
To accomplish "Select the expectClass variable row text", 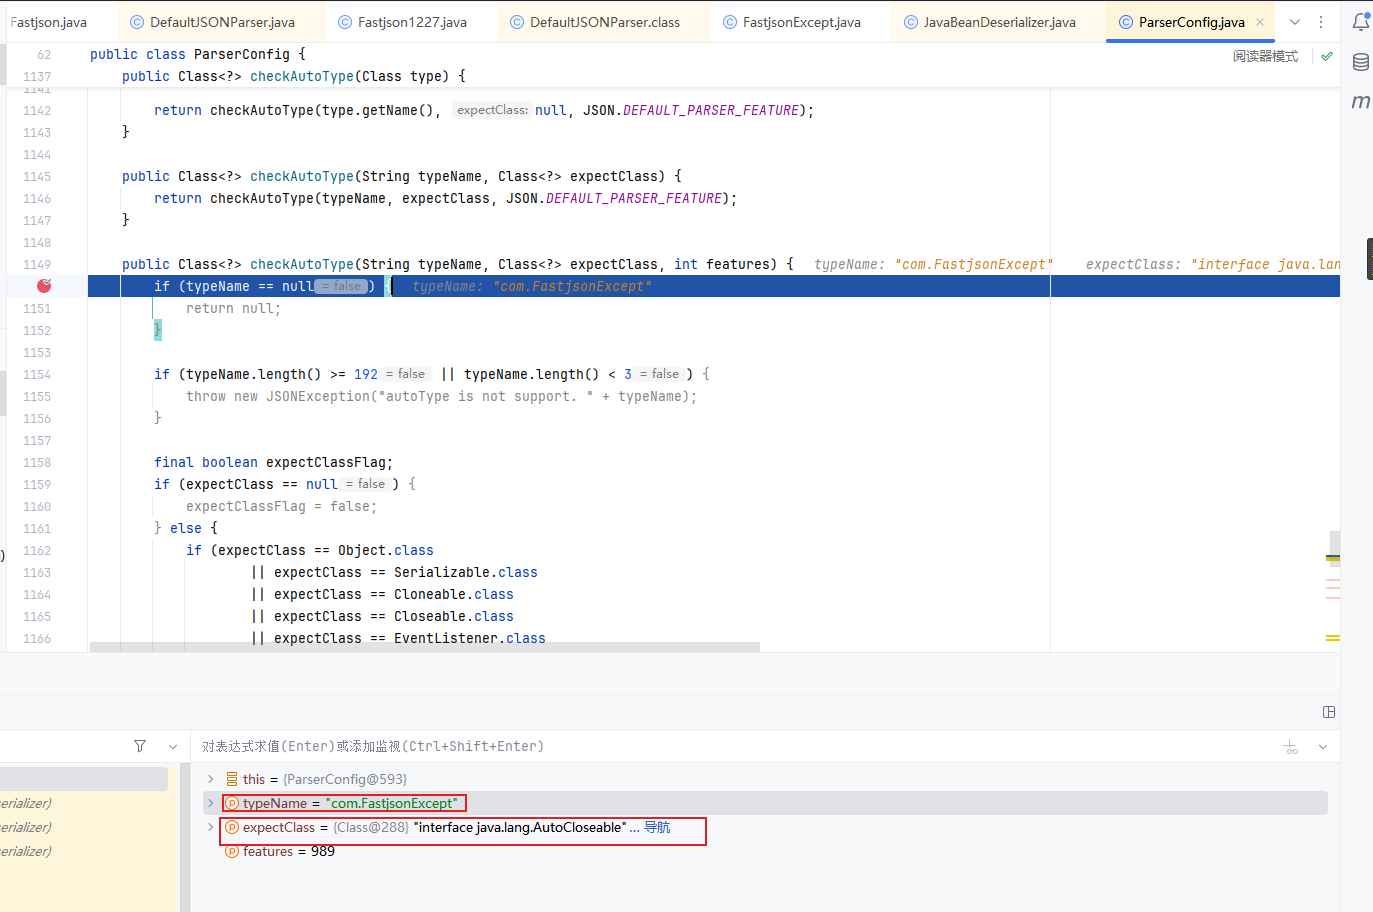I will tap(435, 827).
